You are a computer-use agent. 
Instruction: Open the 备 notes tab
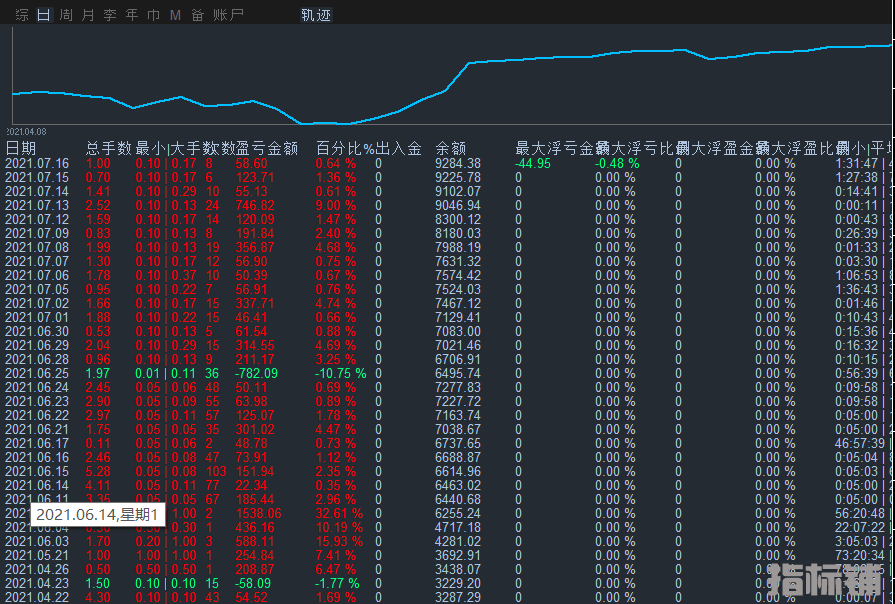(x=197, y=15)
